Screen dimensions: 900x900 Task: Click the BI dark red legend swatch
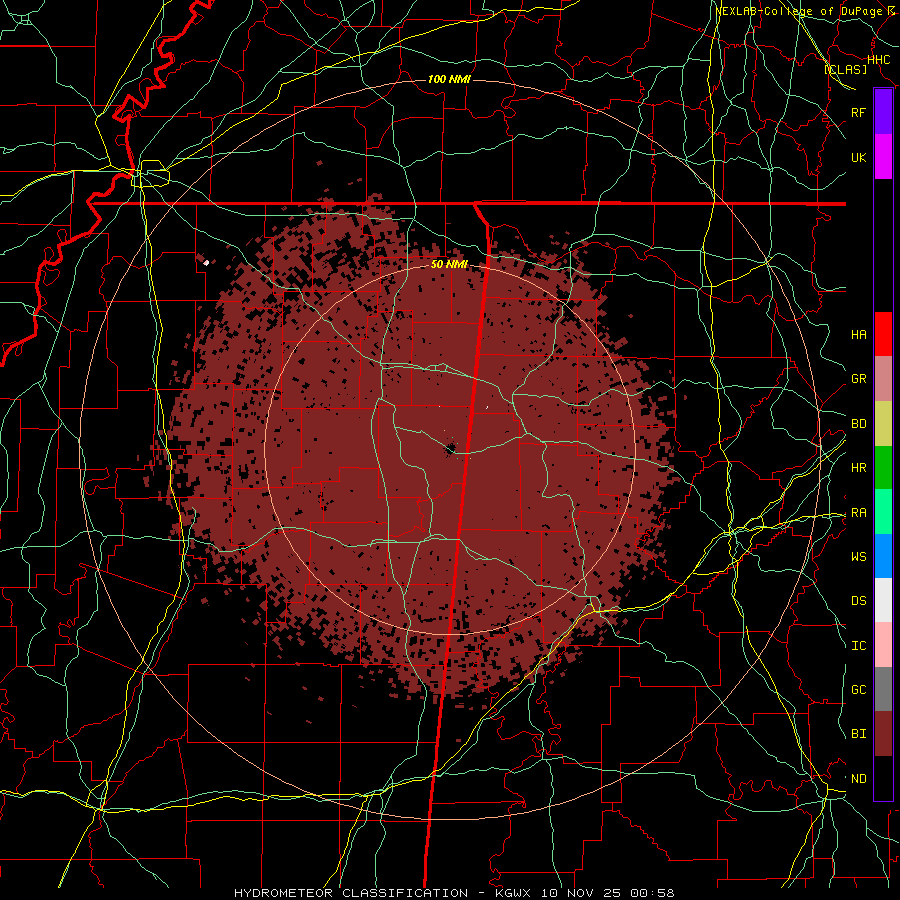pyautogui.click(x=883, y=734)
